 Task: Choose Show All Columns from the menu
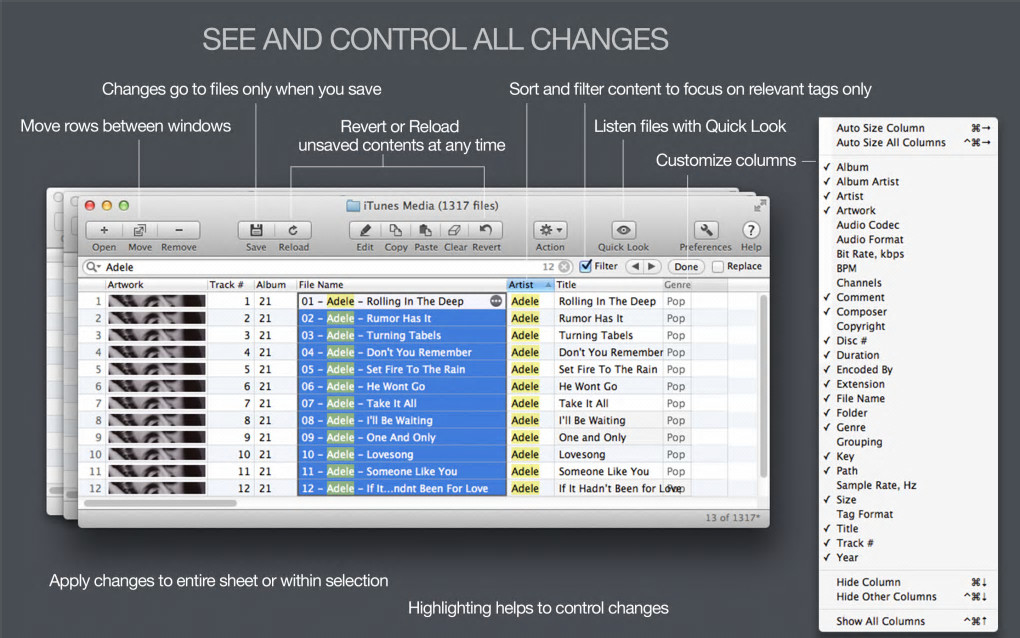880,621
